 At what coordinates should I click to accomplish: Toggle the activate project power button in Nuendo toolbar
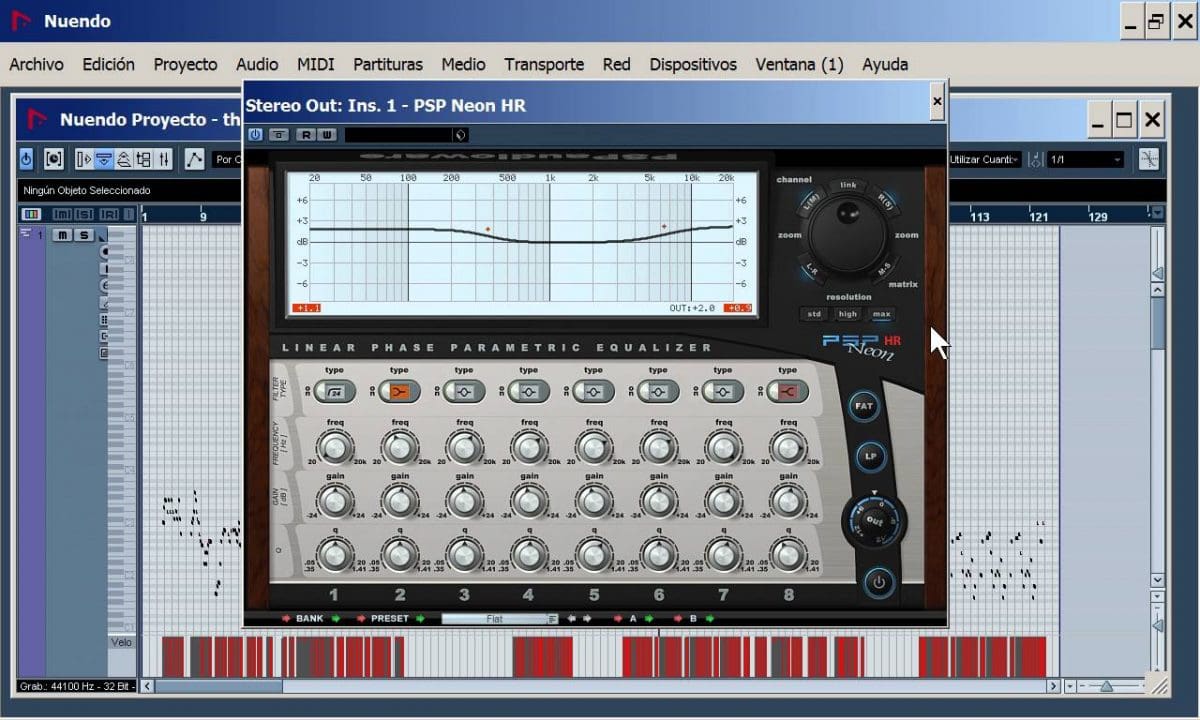click(x=26, y=159)
